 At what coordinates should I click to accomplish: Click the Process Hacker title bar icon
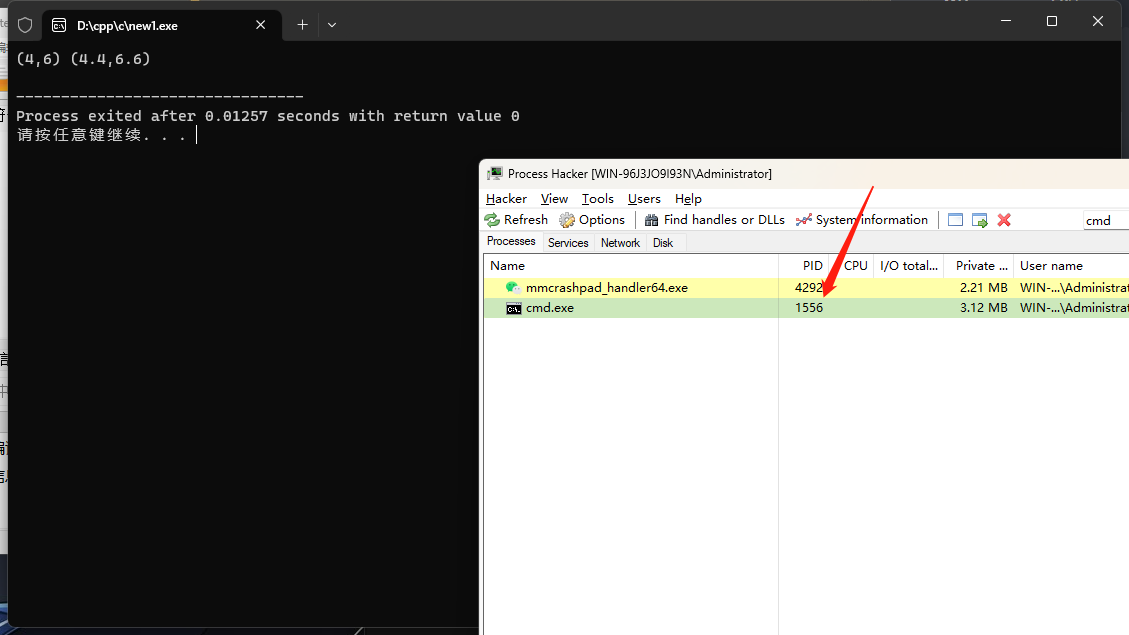tap(495, 174)
